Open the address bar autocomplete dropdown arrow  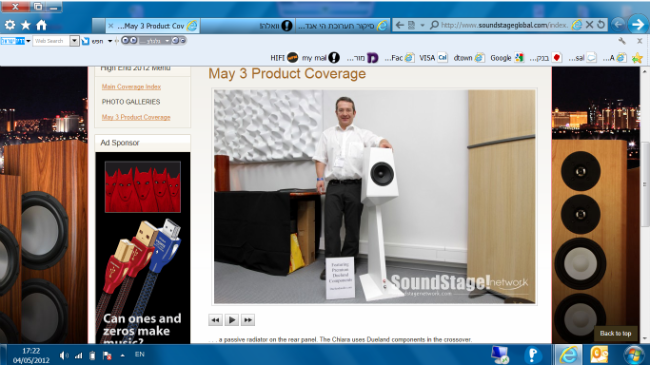coord(422,25)
